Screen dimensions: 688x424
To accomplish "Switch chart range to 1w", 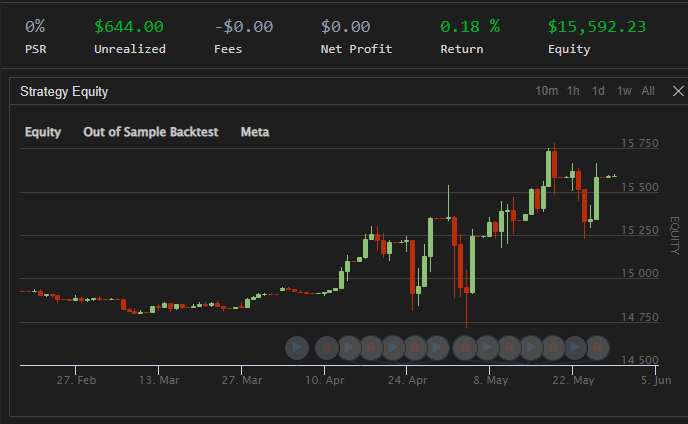I will tap(624, 91).
